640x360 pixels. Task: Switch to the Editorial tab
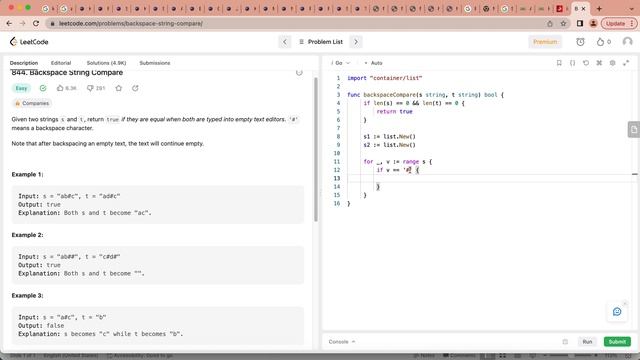tap(61, 63)
